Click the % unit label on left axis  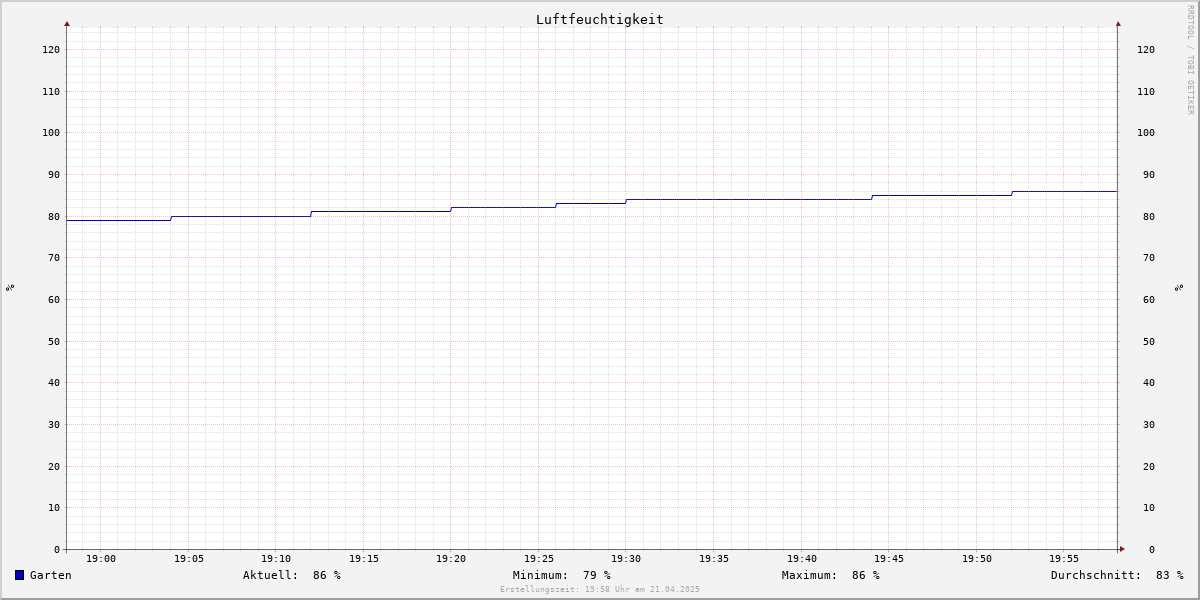[10, 287]
